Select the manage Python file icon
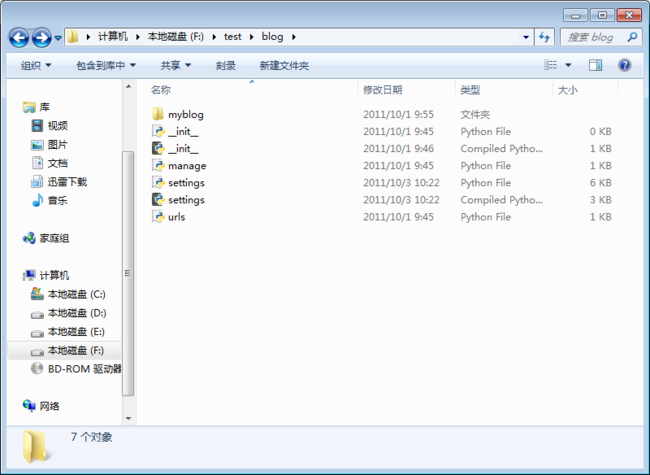650x475 pixels. pos(158,165)
